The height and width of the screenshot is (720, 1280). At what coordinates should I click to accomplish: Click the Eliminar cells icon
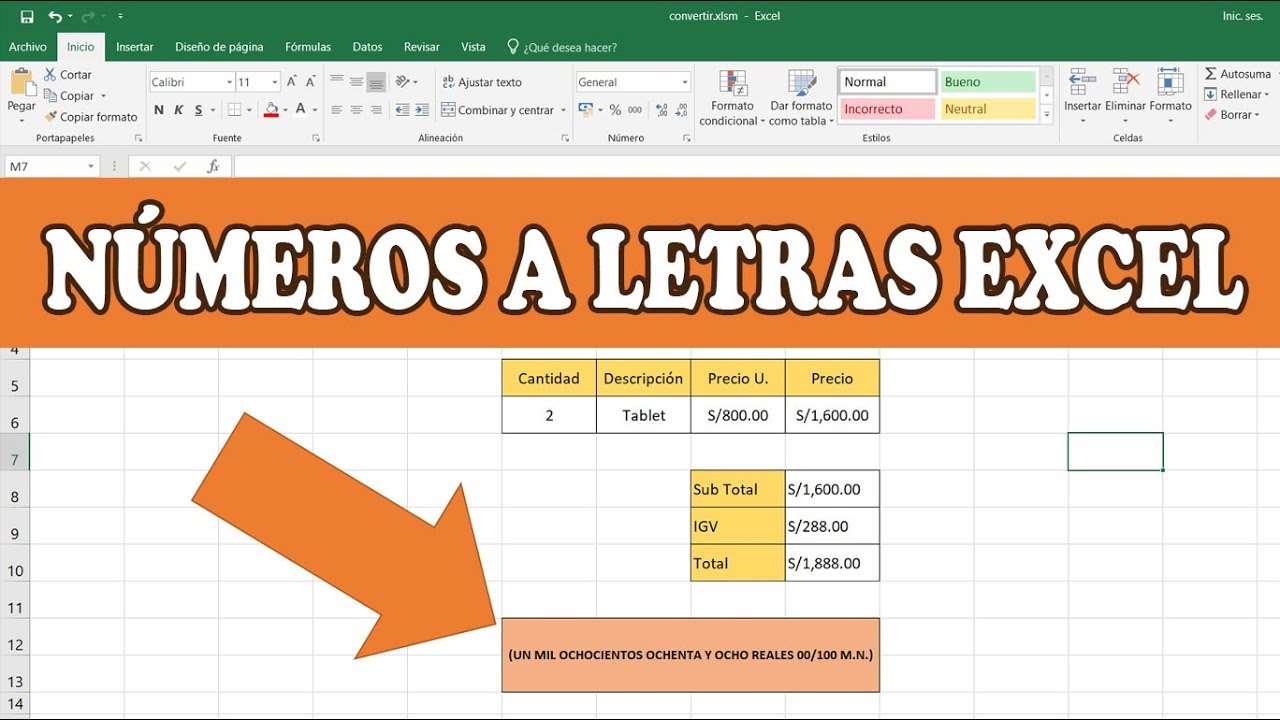pos(1126,82)
